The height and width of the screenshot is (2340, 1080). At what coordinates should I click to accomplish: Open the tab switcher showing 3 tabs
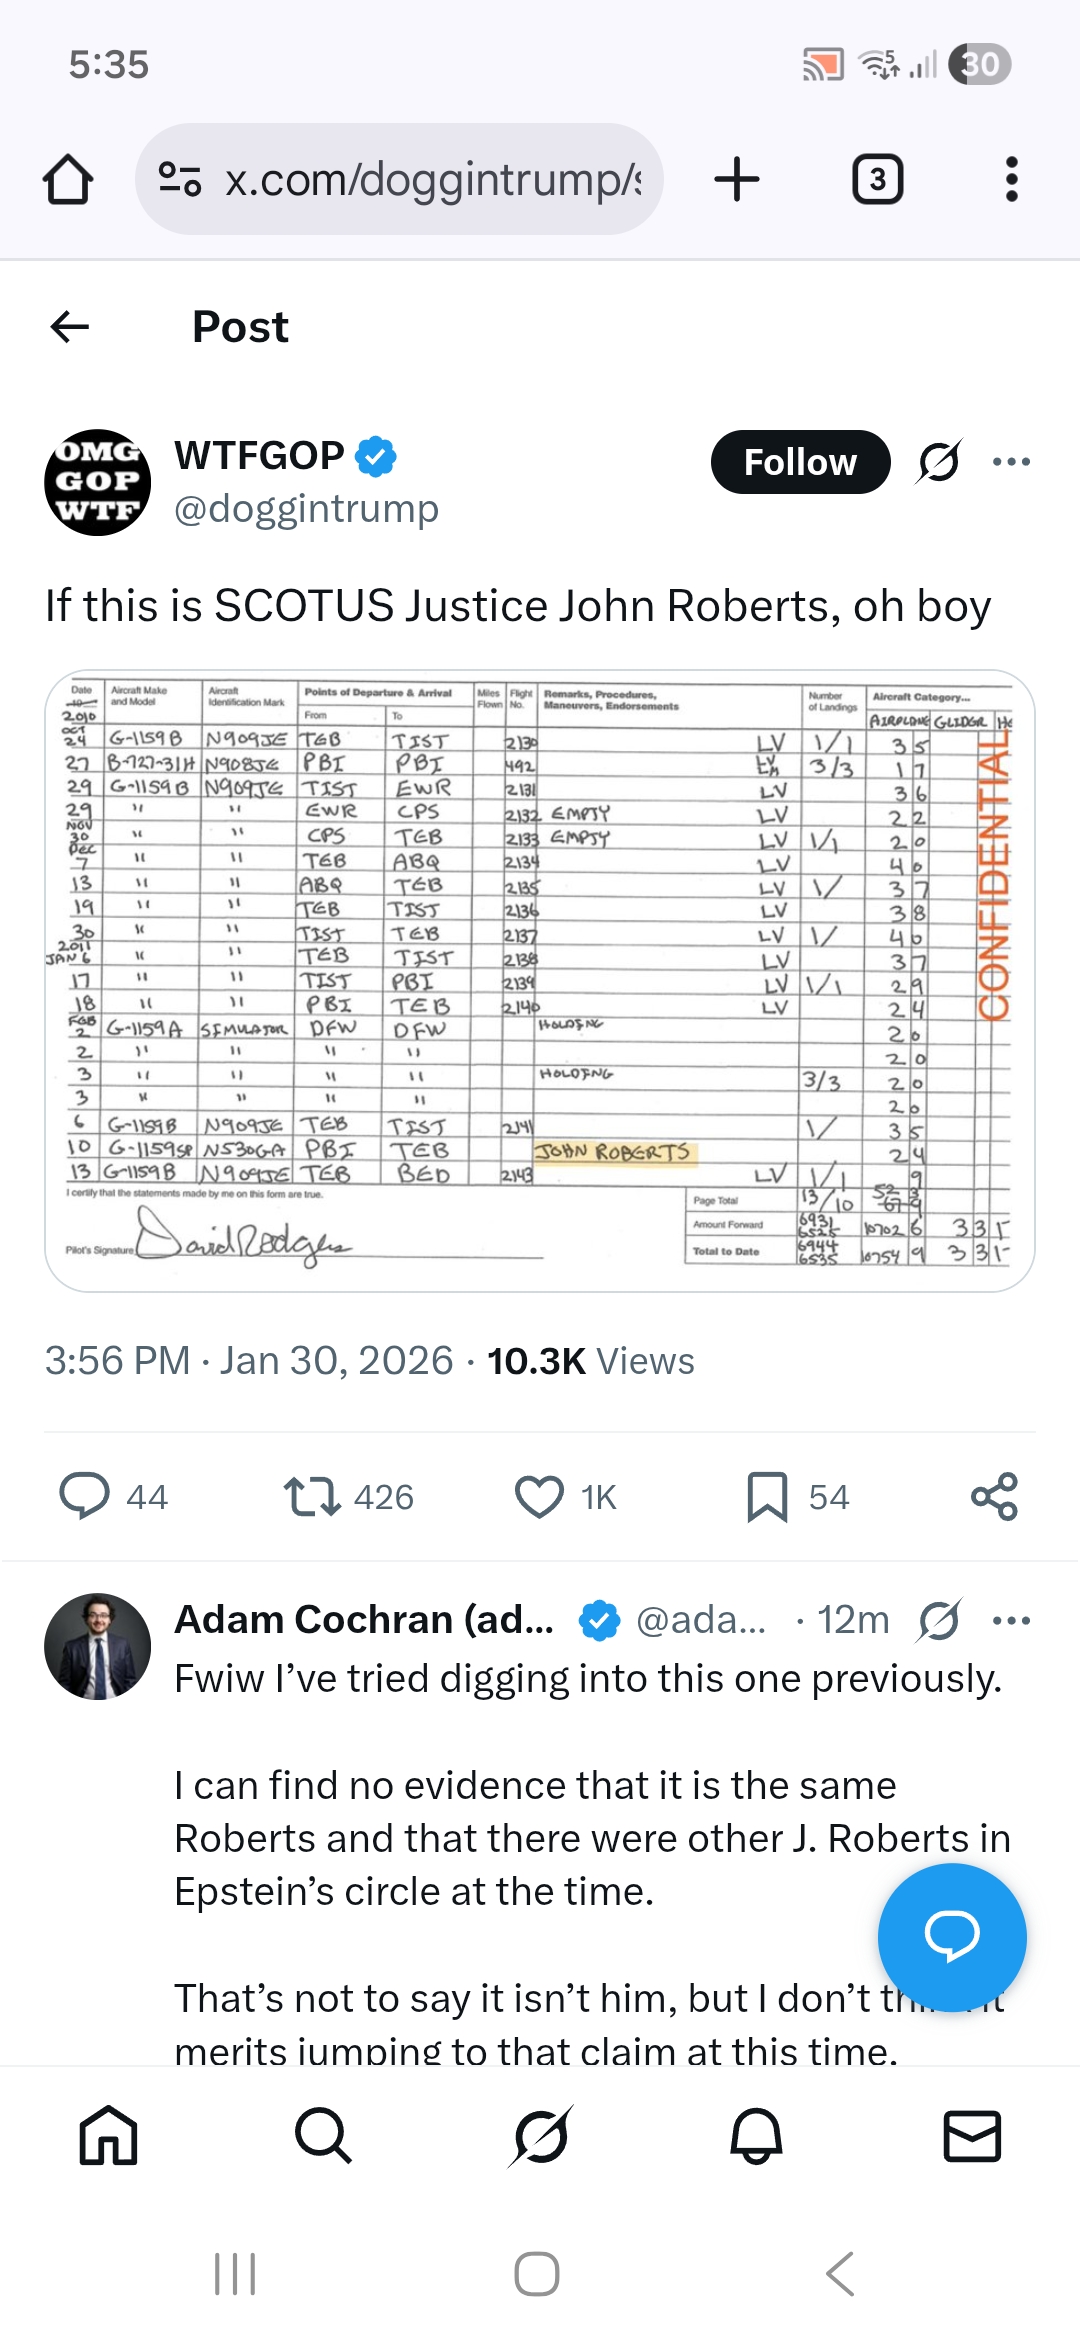click(x=878, y=180)
